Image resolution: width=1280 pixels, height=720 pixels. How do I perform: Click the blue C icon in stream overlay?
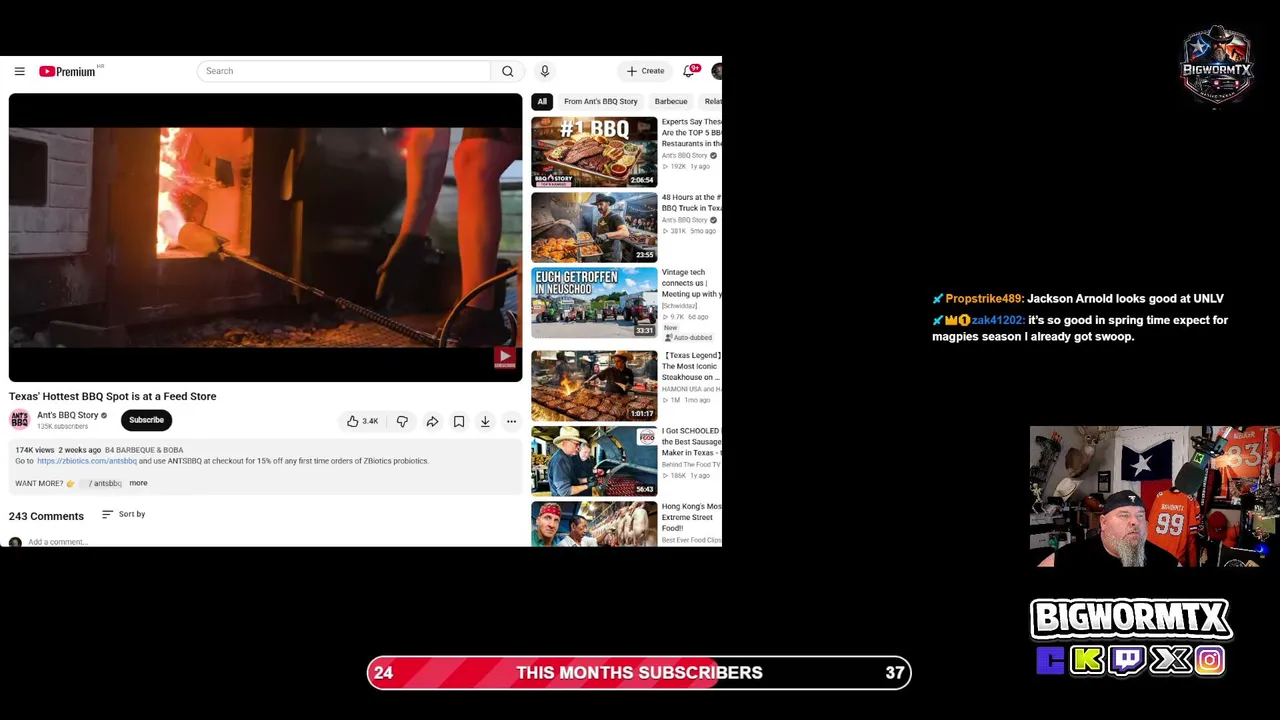coord(1049,660)
